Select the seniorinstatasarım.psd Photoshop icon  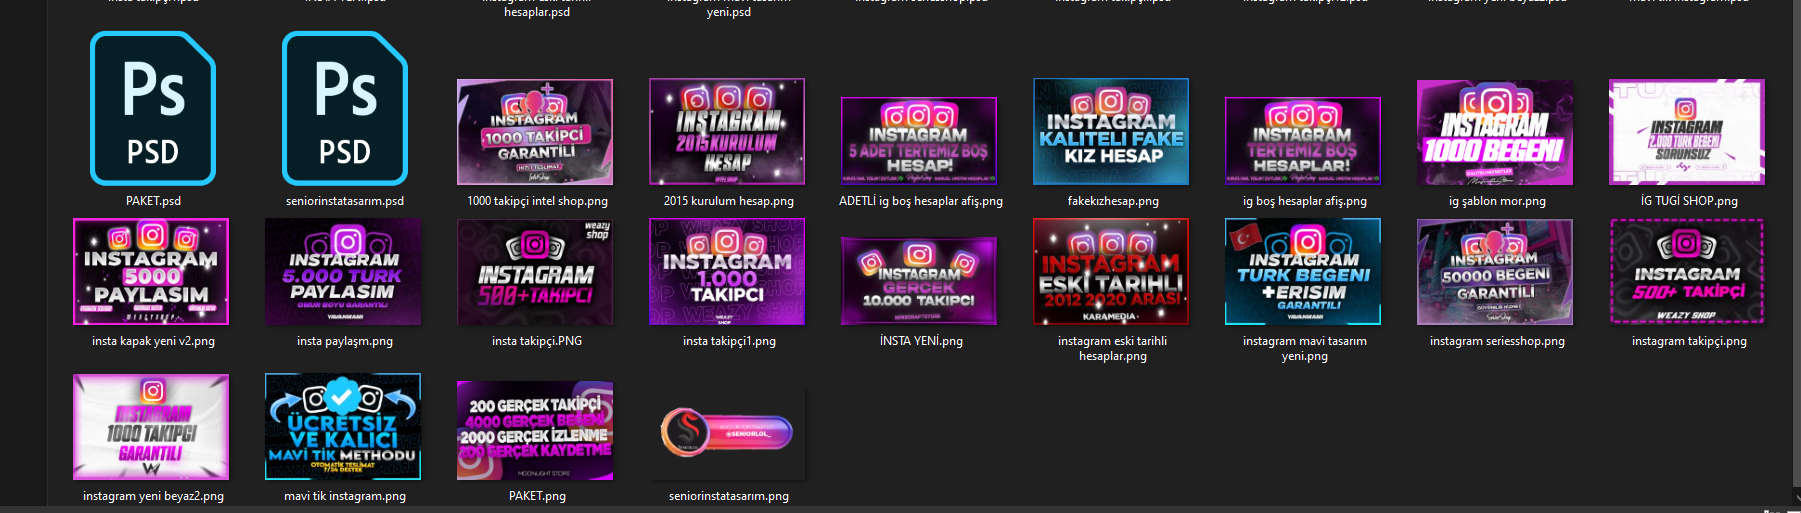345,108
